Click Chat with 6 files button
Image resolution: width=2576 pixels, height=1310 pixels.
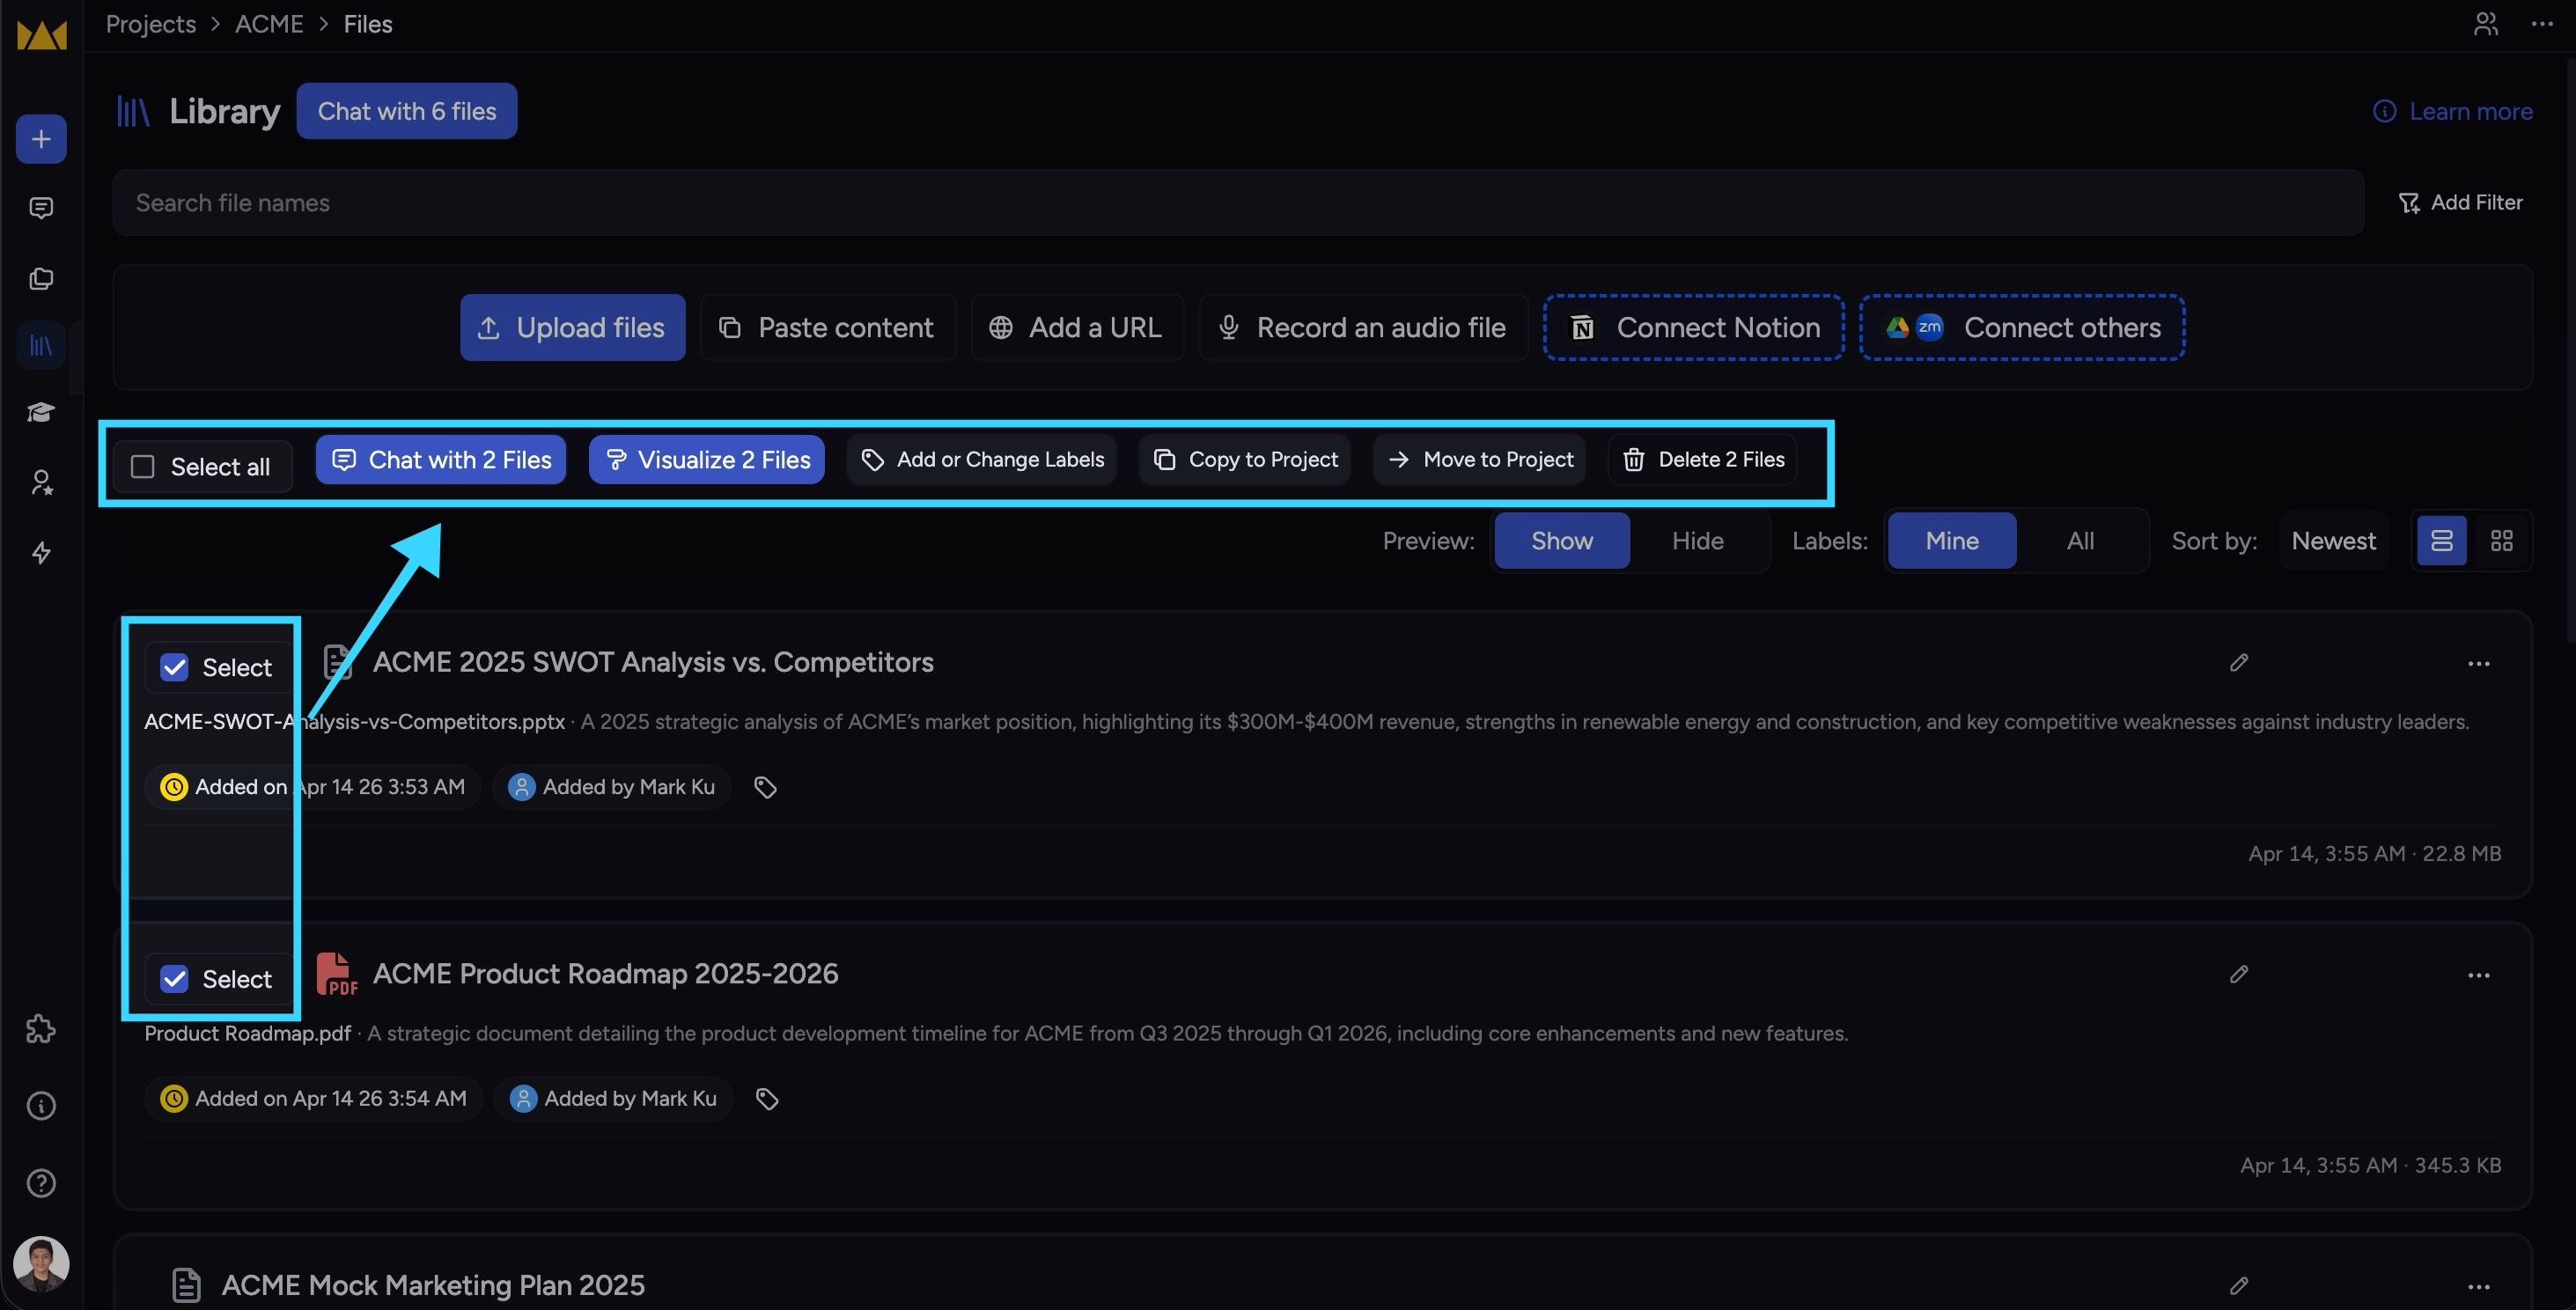tap(407, 111)
